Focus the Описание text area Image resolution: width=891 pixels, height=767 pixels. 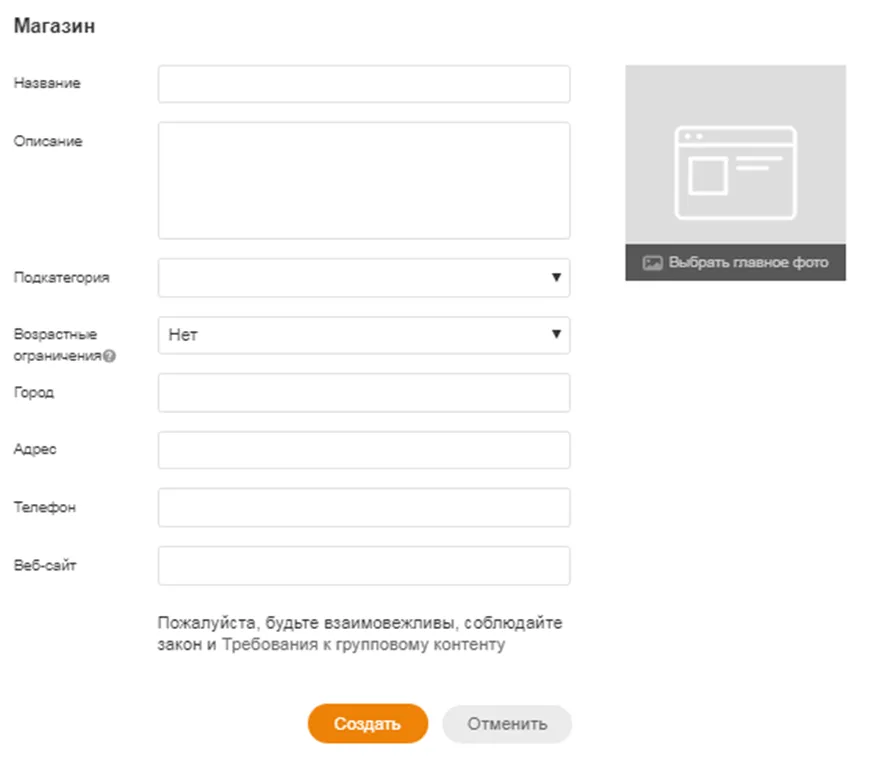click(364, 180)
